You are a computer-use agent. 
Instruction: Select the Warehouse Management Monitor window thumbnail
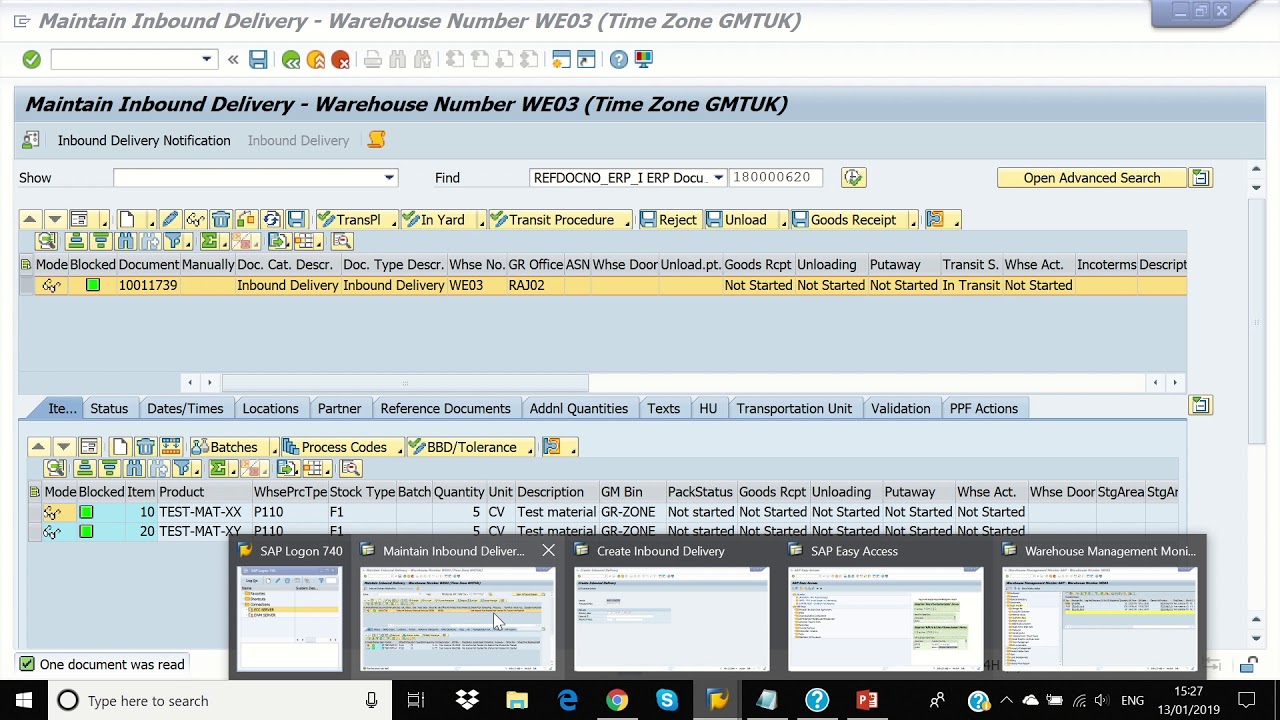(1099, 618)
